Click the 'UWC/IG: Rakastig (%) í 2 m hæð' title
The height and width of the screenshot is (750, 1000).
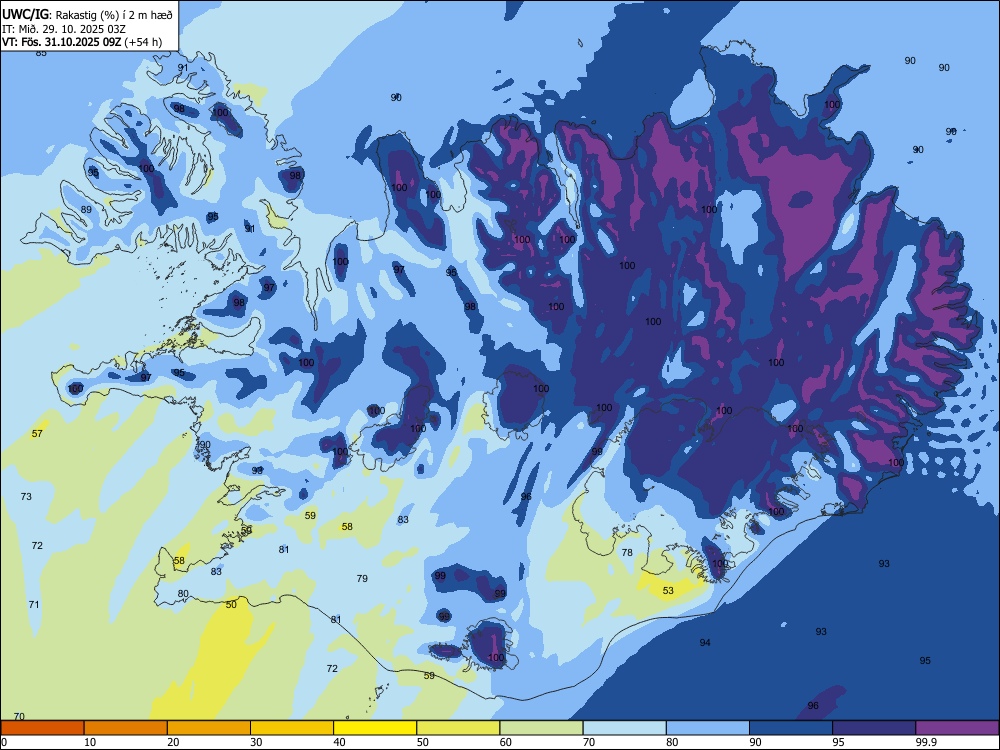(87, 13)
